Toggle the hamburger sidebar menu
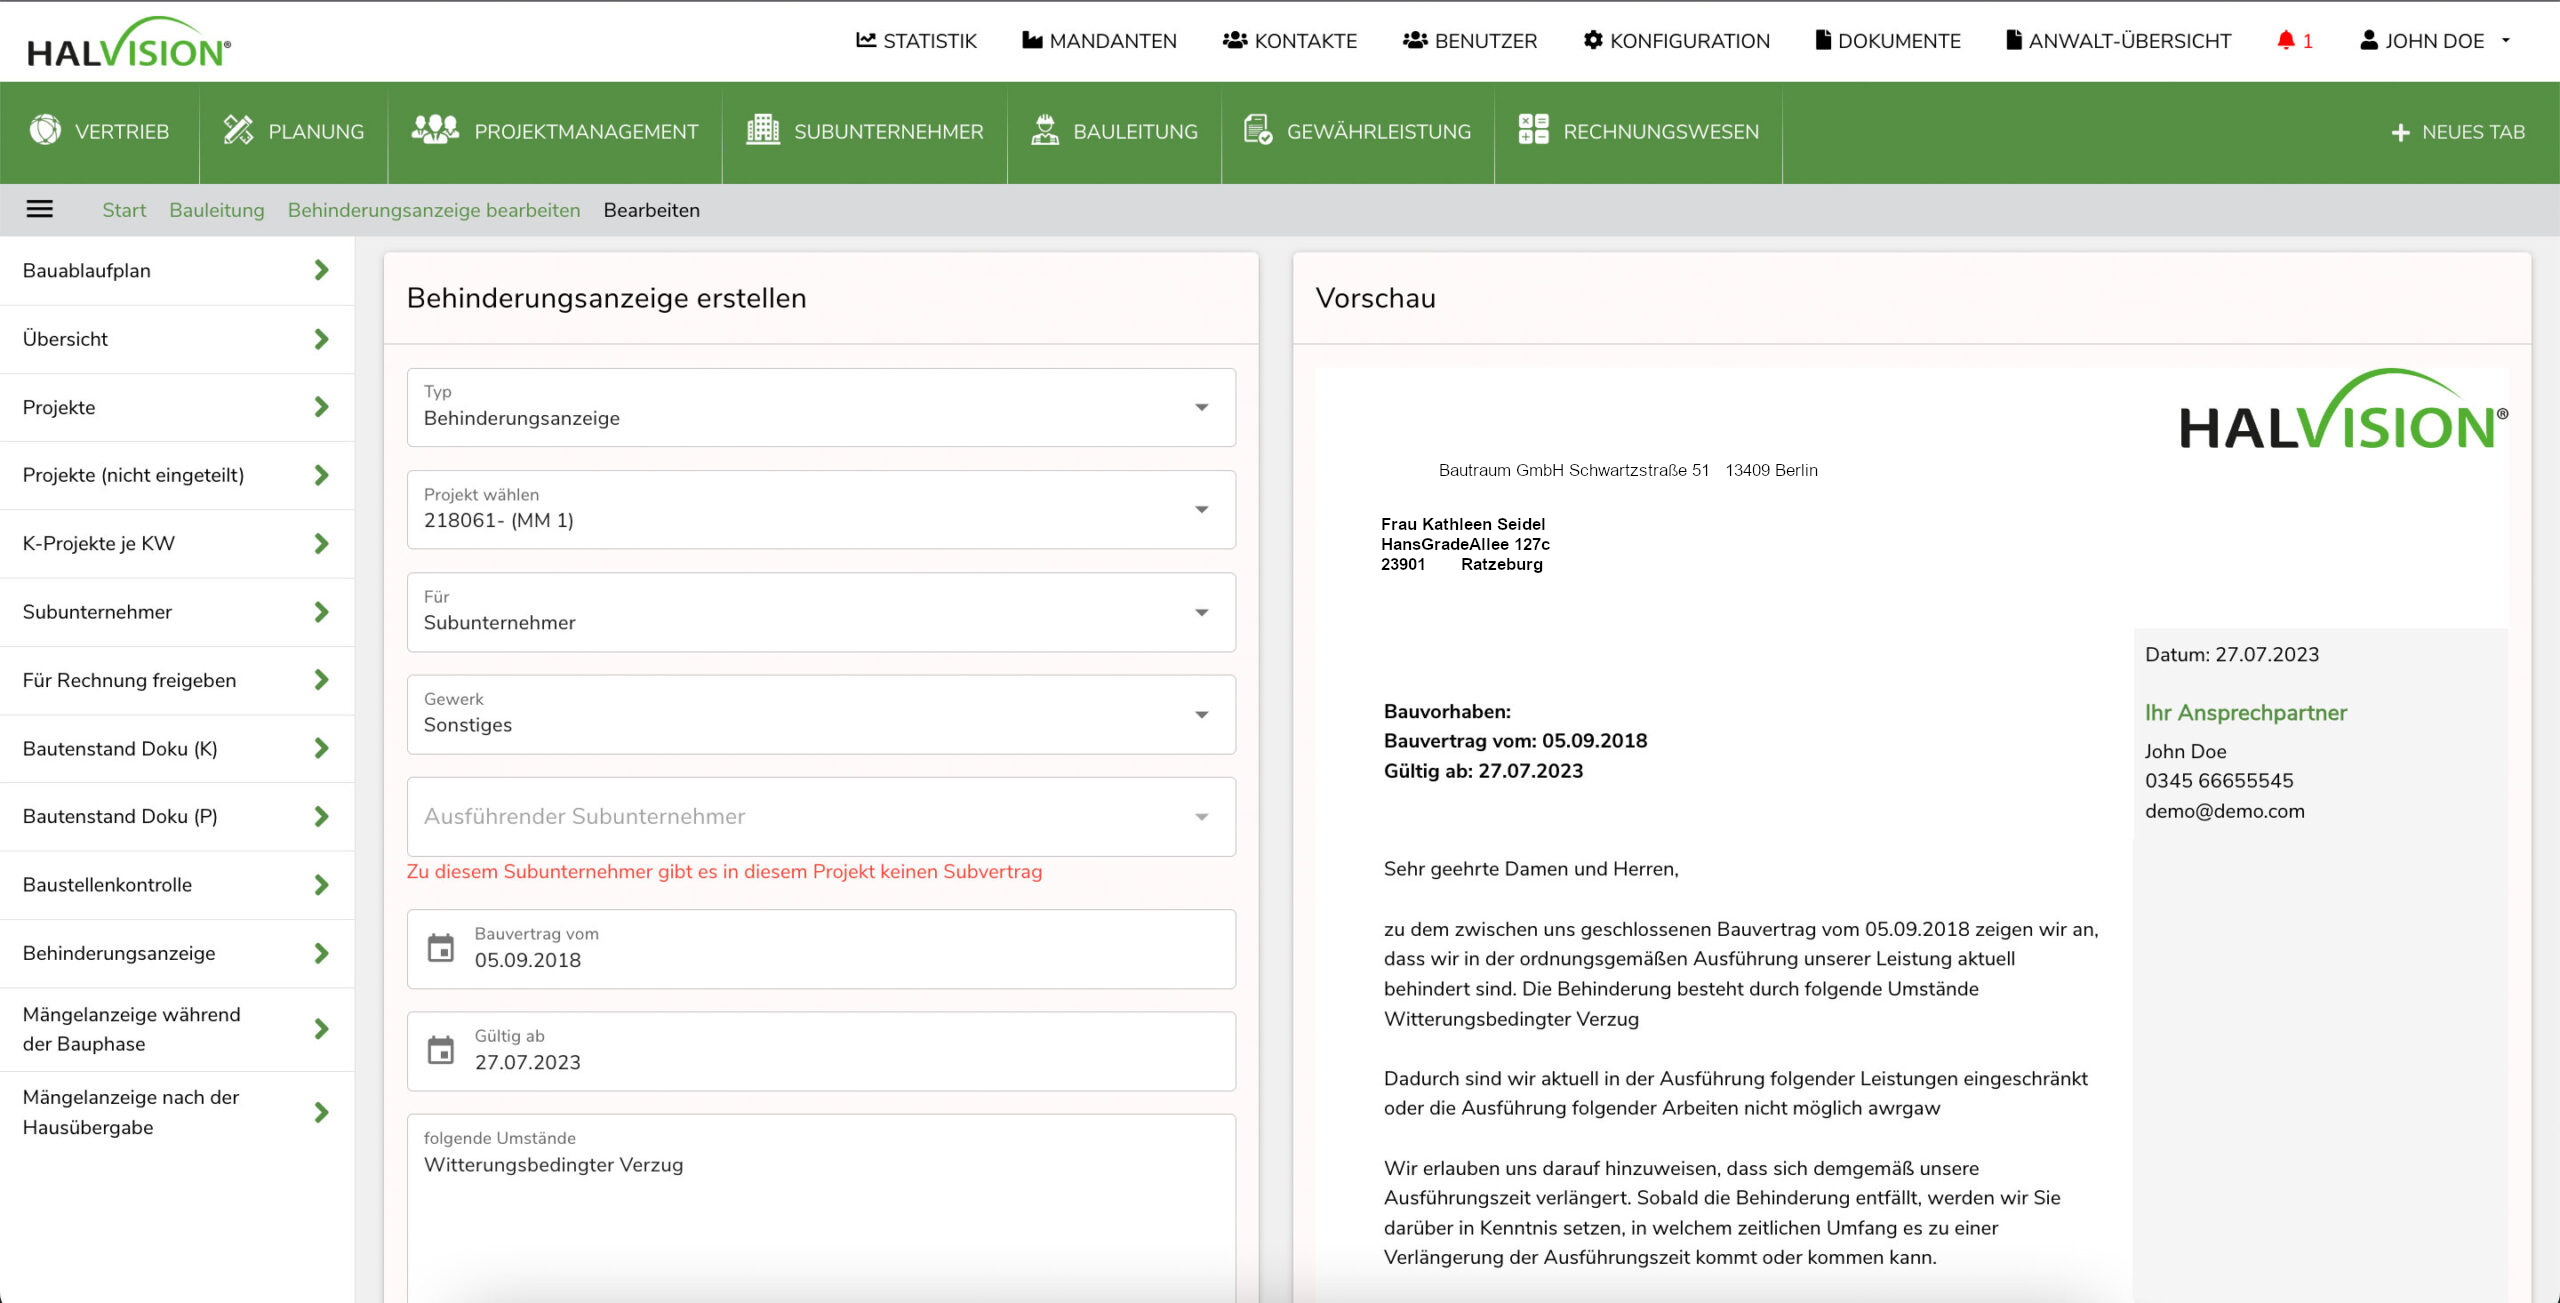Screen dimensions: 2560x1303 click(40, 209)
